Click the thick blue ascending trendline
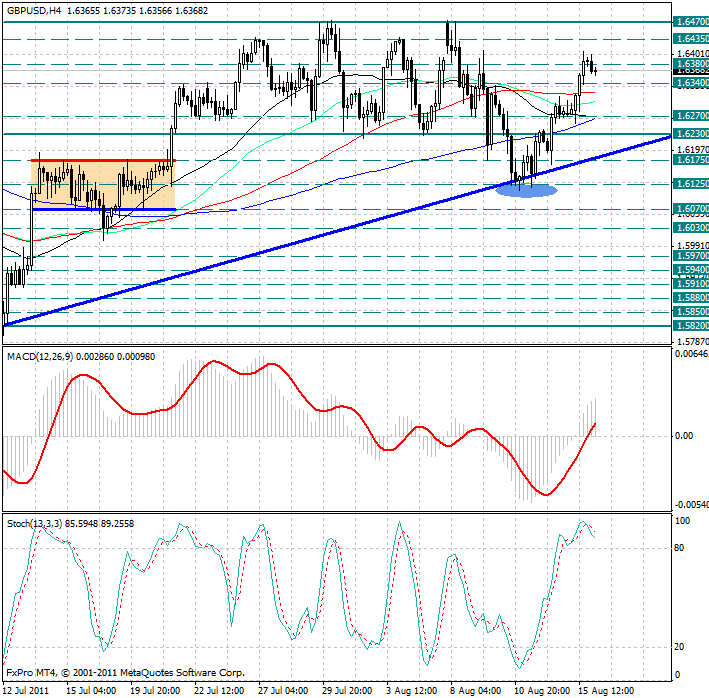Screen dimensions: 709x698 point(300,240)
